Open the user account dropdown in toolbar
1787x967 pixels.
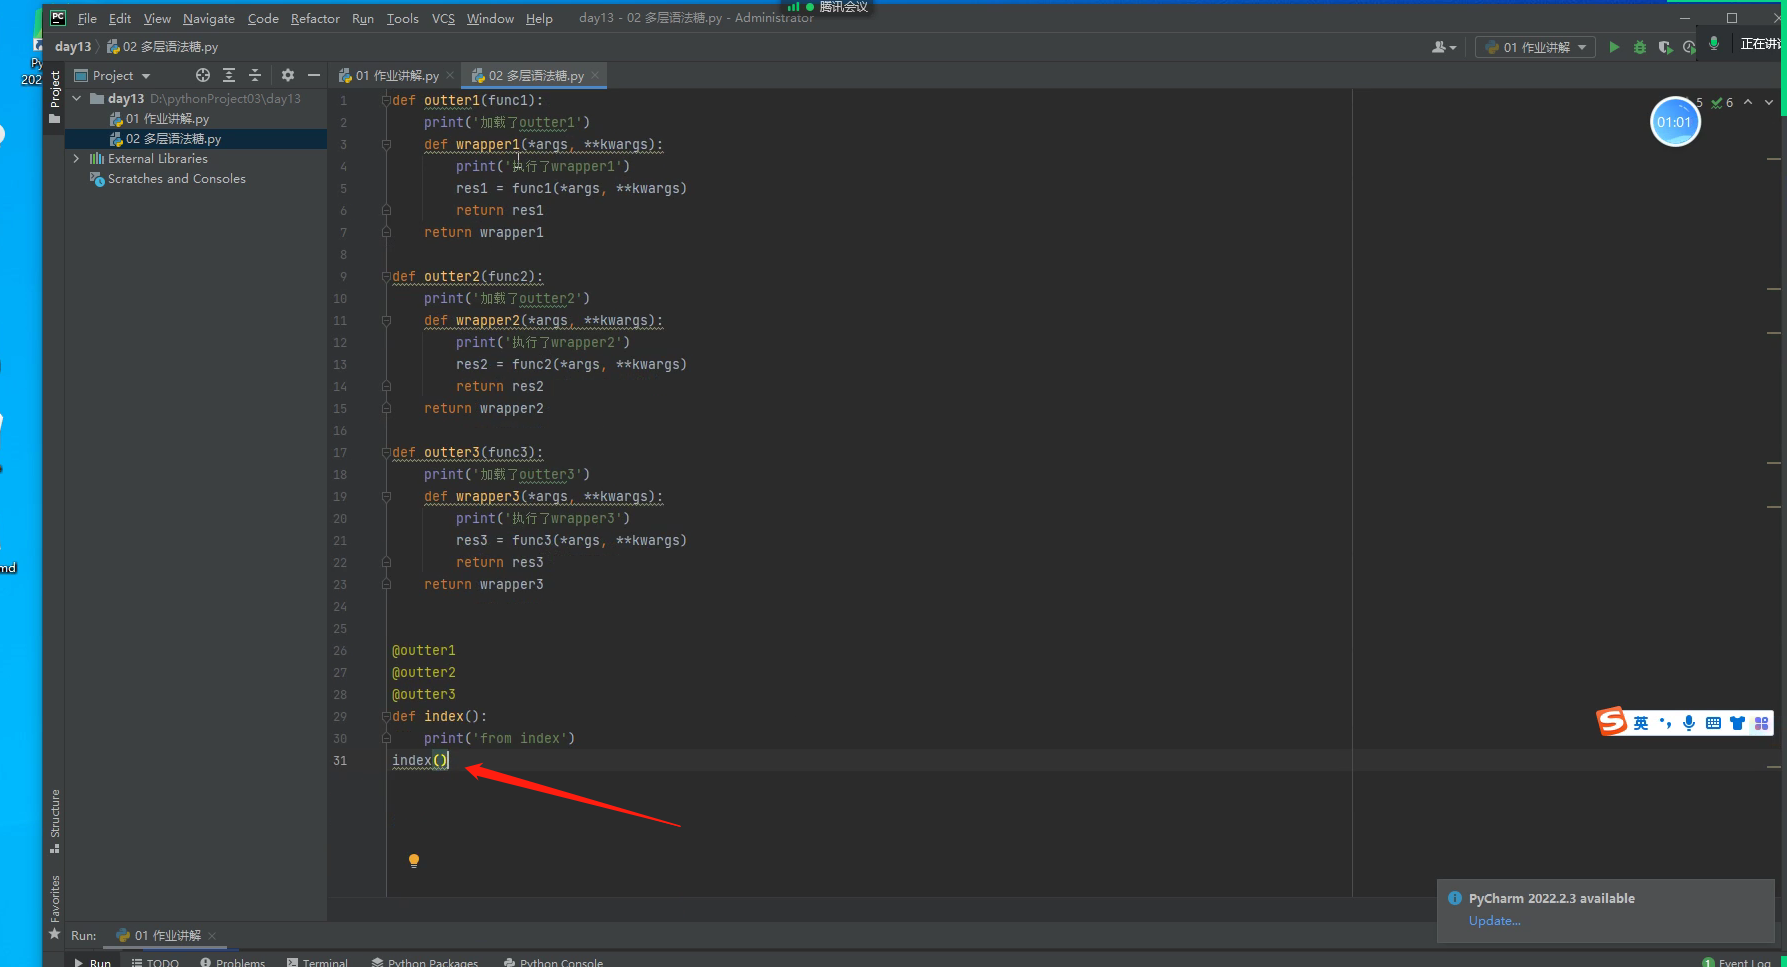[1444, 47]
